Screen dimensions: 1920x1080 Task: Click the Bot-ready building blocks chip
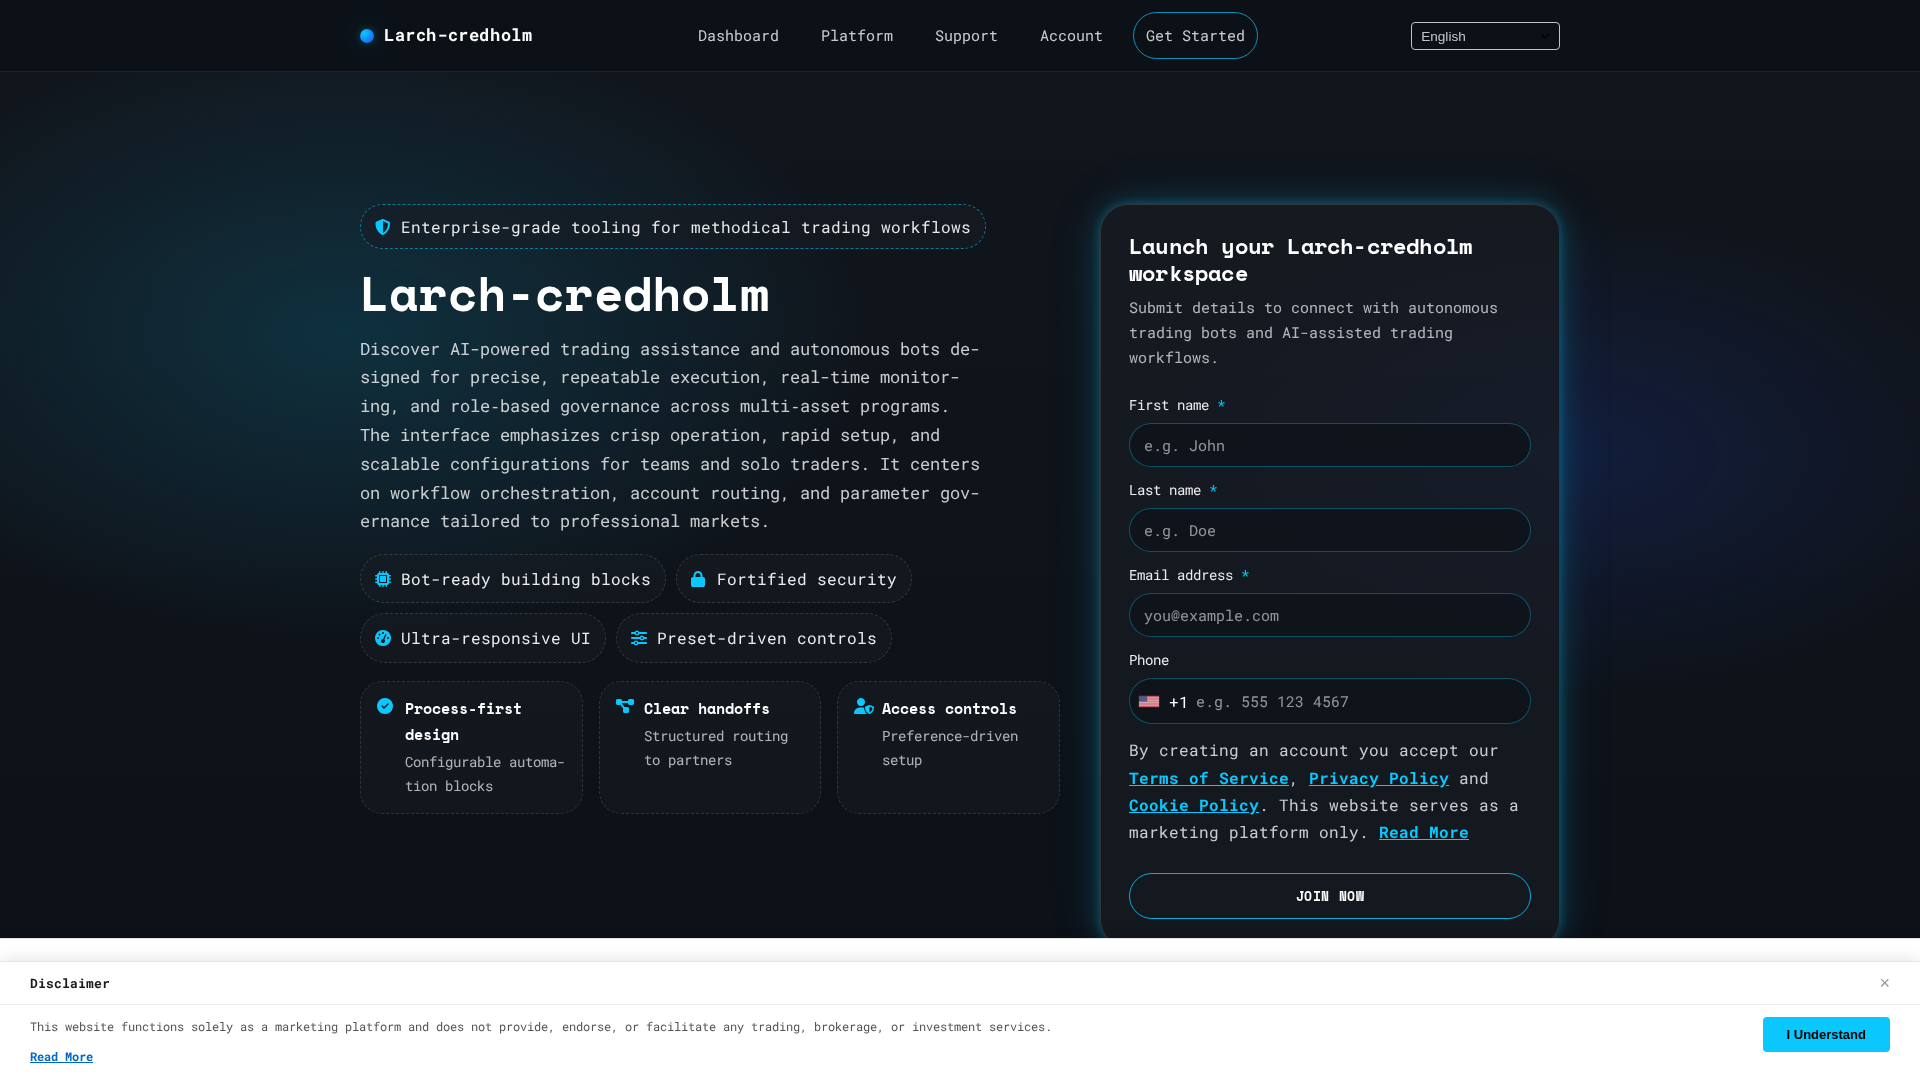click(x=513, y=579)
